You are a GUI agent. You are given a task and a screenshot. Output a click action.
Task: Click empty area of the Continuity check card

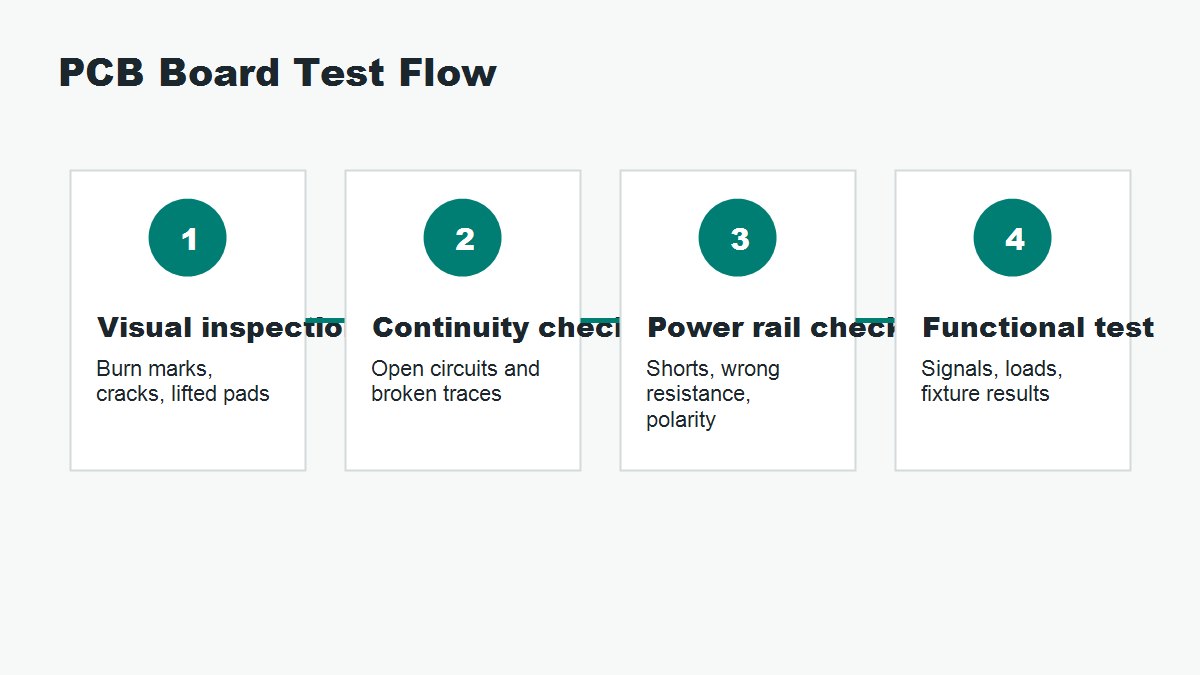tap(462, 440)
